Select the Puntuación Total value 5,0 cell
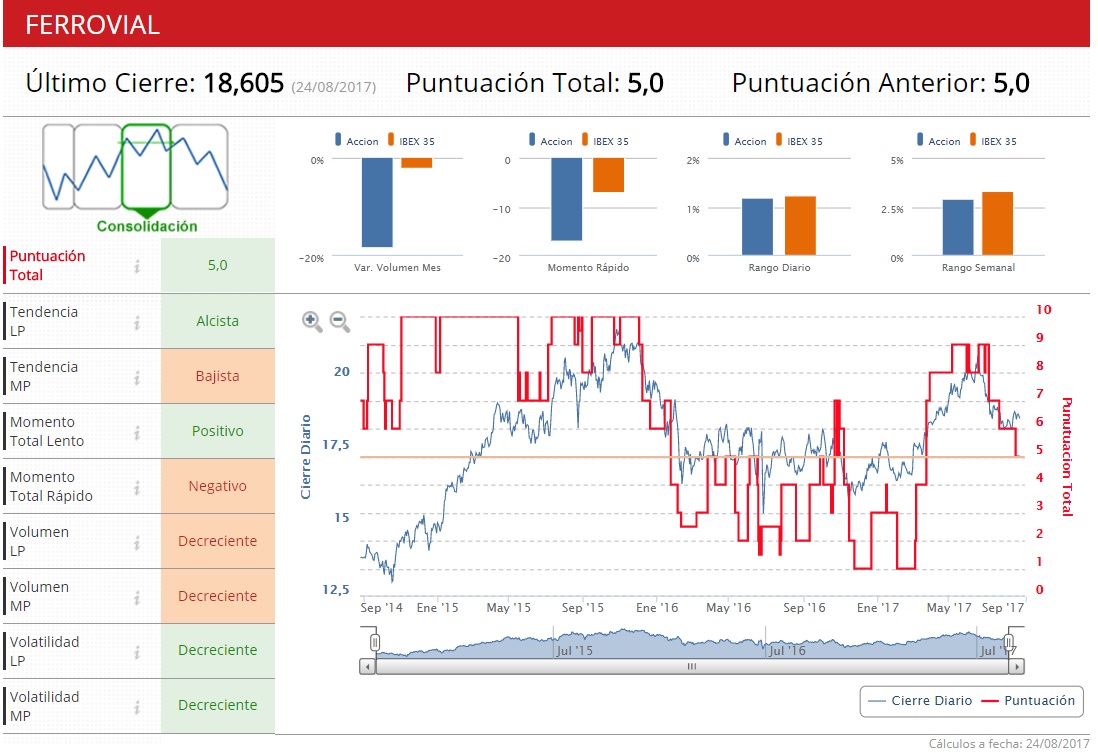The image size is (1098, 753). coord(218,265)
